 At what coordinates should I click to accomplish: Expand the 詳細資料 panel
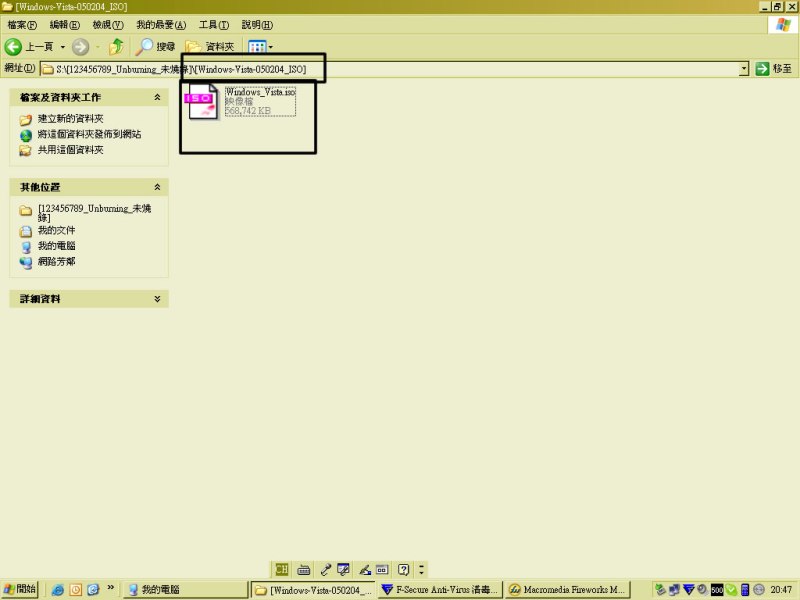(x=157, y=299)
